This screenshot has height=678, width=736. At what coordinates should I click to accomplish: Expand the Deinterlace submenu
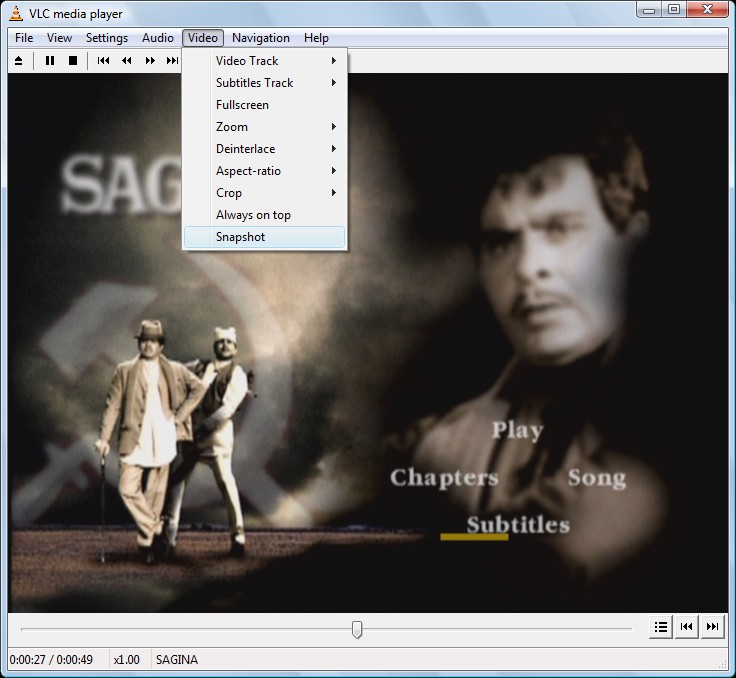(x=265, y=149)
